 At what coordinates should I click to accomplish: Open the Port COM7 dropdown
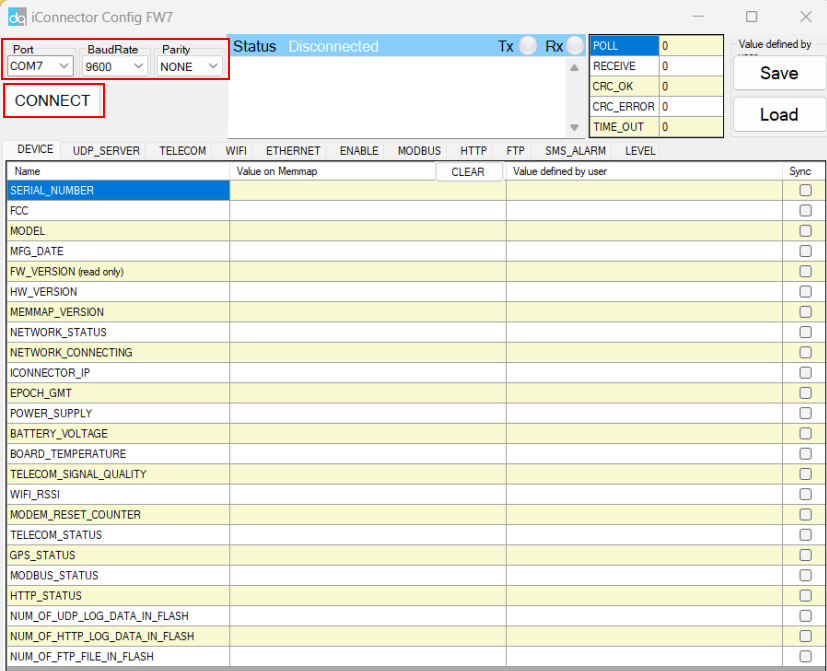click(40, 66)
